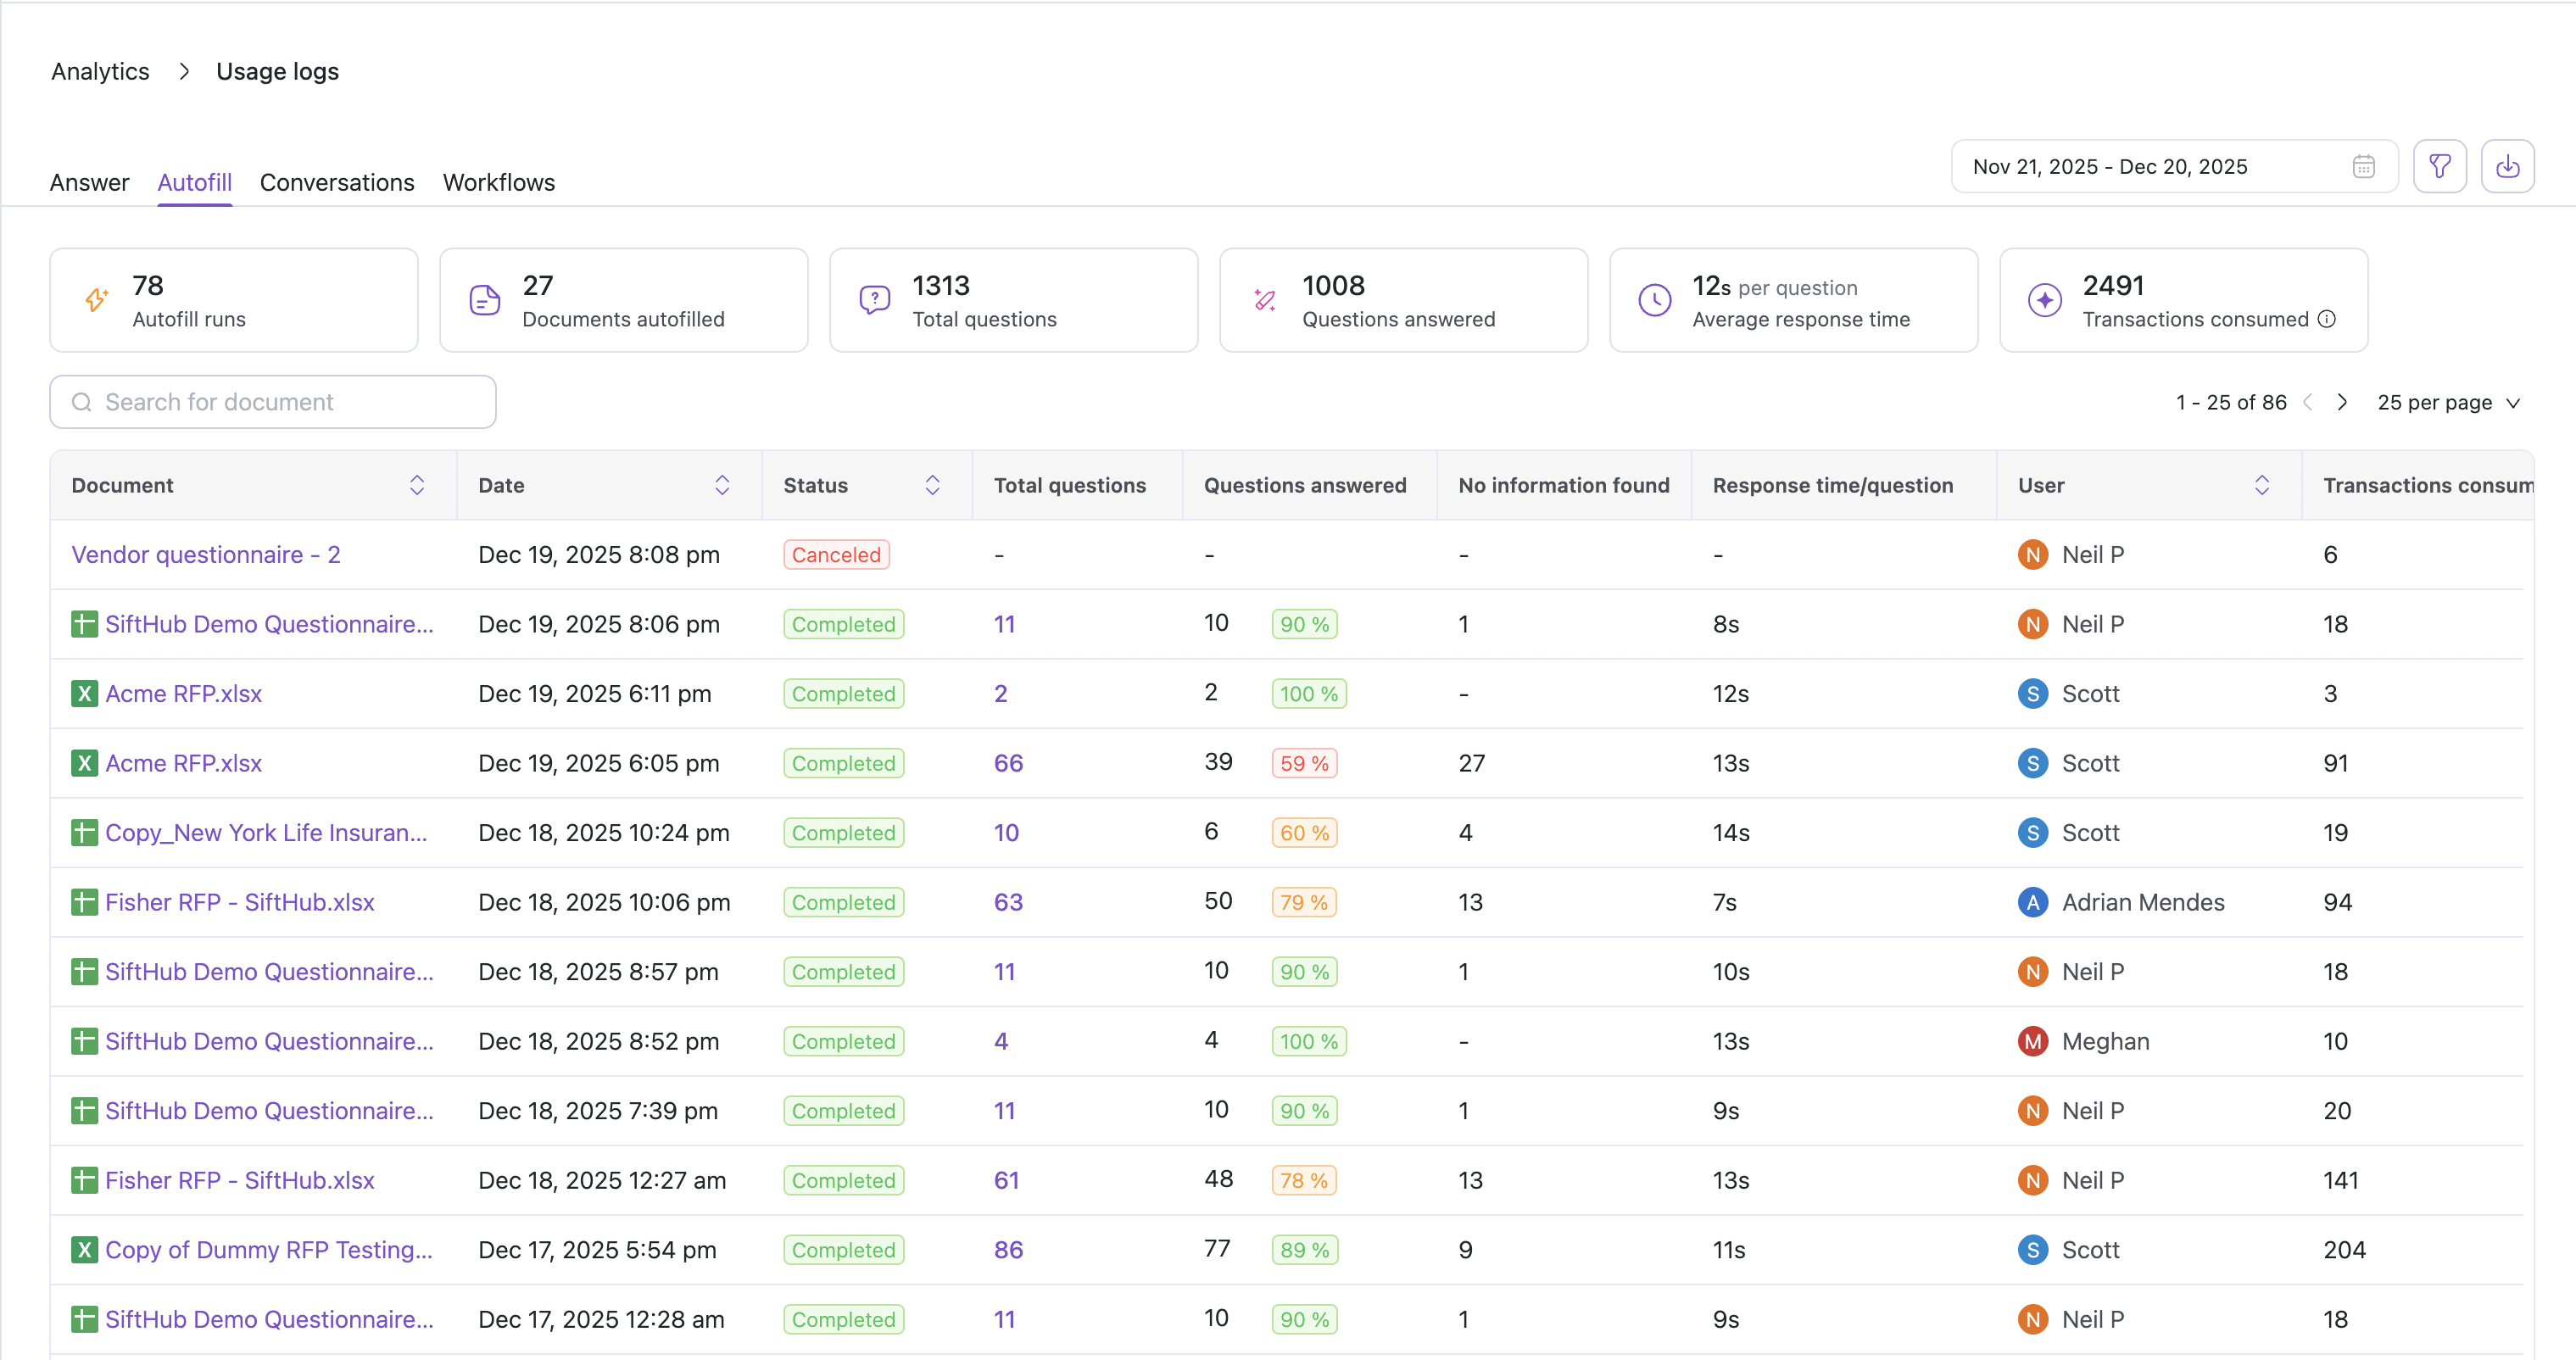This screenshot has height=1360, width=2576.
Task: Click the download export icon
Action: (x=2507, y=166)
